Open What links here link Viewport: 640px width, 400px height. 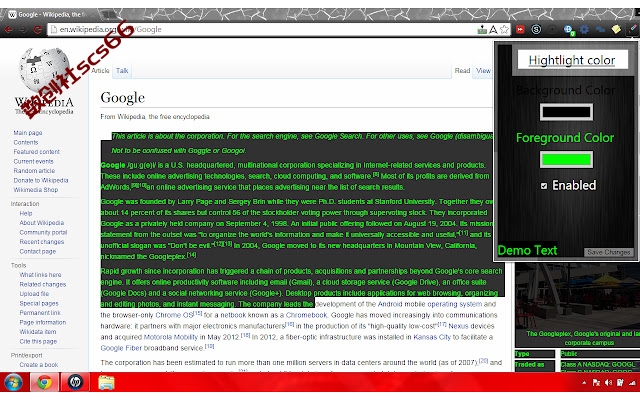pyautogui.click(x=40, y=275)
